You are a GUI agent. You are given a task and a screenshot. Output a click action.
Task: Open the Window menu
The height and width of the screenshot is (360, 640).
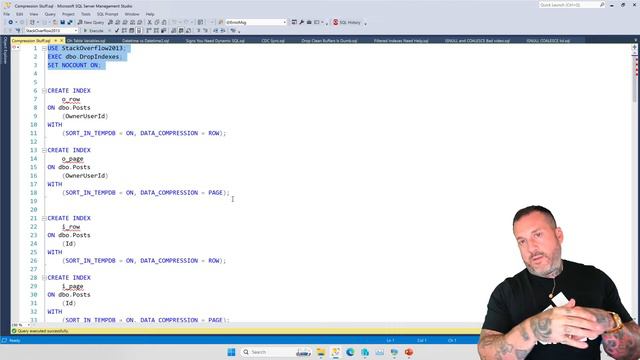[132, 14]
